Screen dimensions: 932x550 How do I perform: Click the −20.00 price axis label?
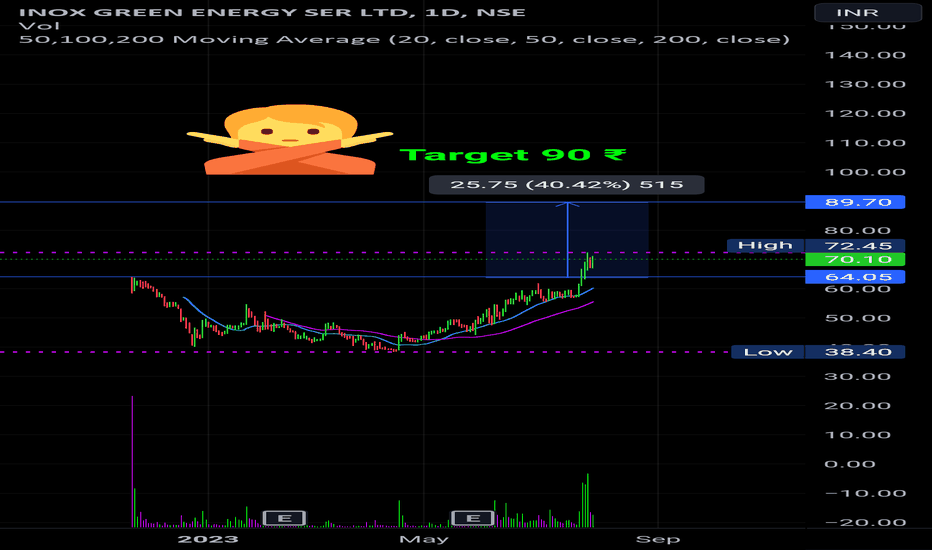[x=865, y=522]
